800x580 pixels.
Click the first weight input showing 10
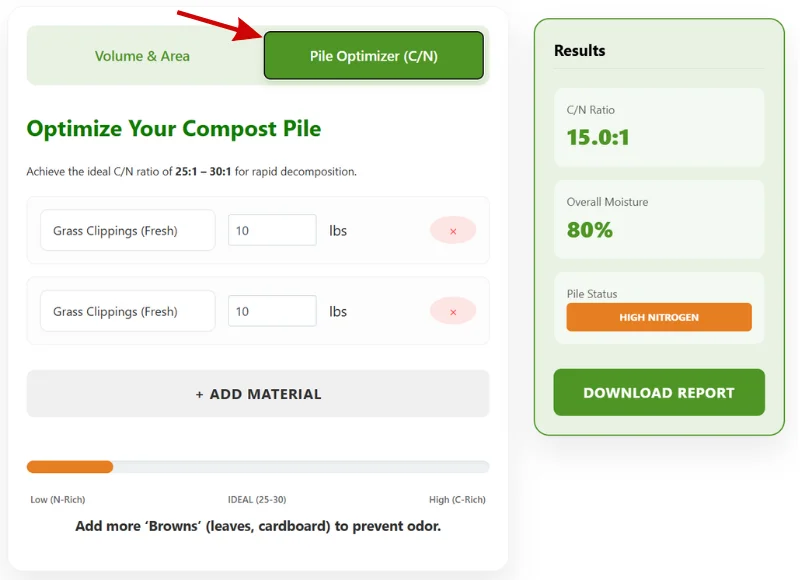[x=272, y=230]
